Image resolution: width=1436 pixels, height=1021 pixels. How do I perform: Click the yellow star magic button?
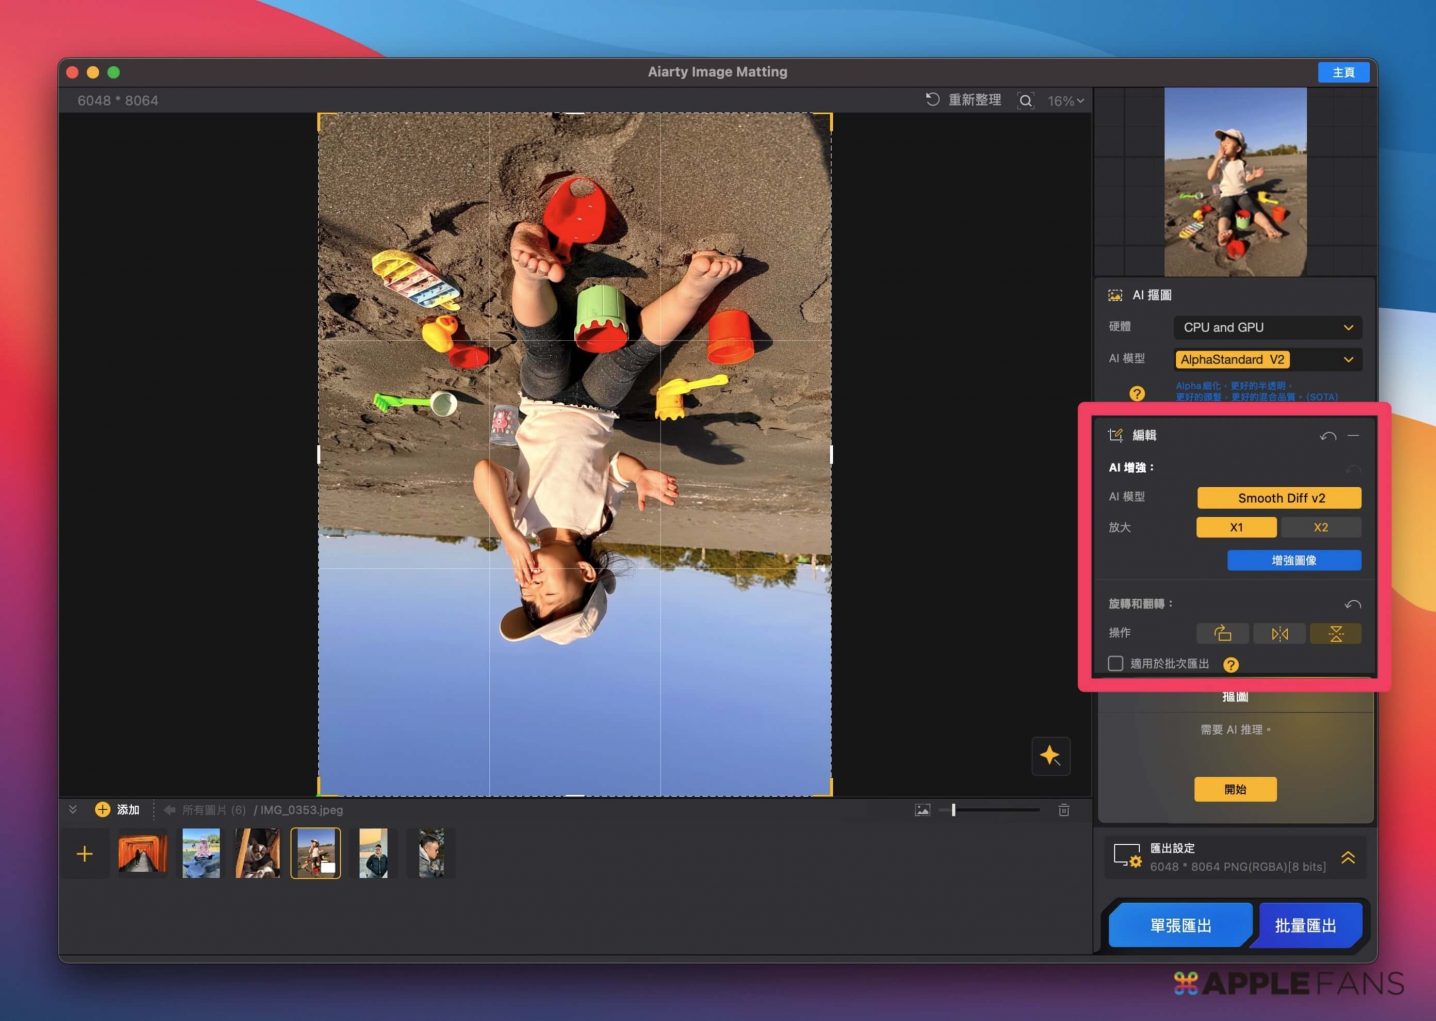pyautogui.click(x=1050, y=756)
